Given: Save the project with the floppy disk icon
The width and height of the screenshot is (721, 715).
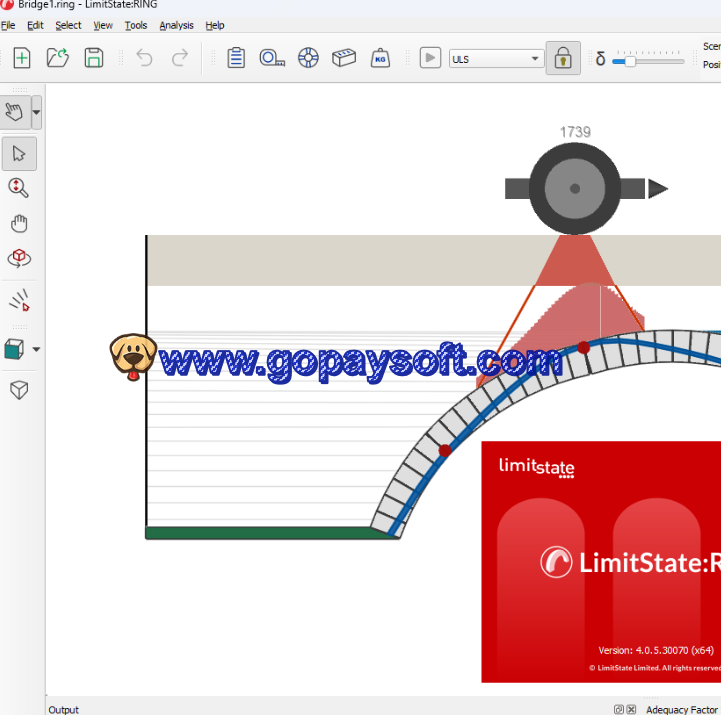Looking at the screenshot, I should tap(93, 58).
